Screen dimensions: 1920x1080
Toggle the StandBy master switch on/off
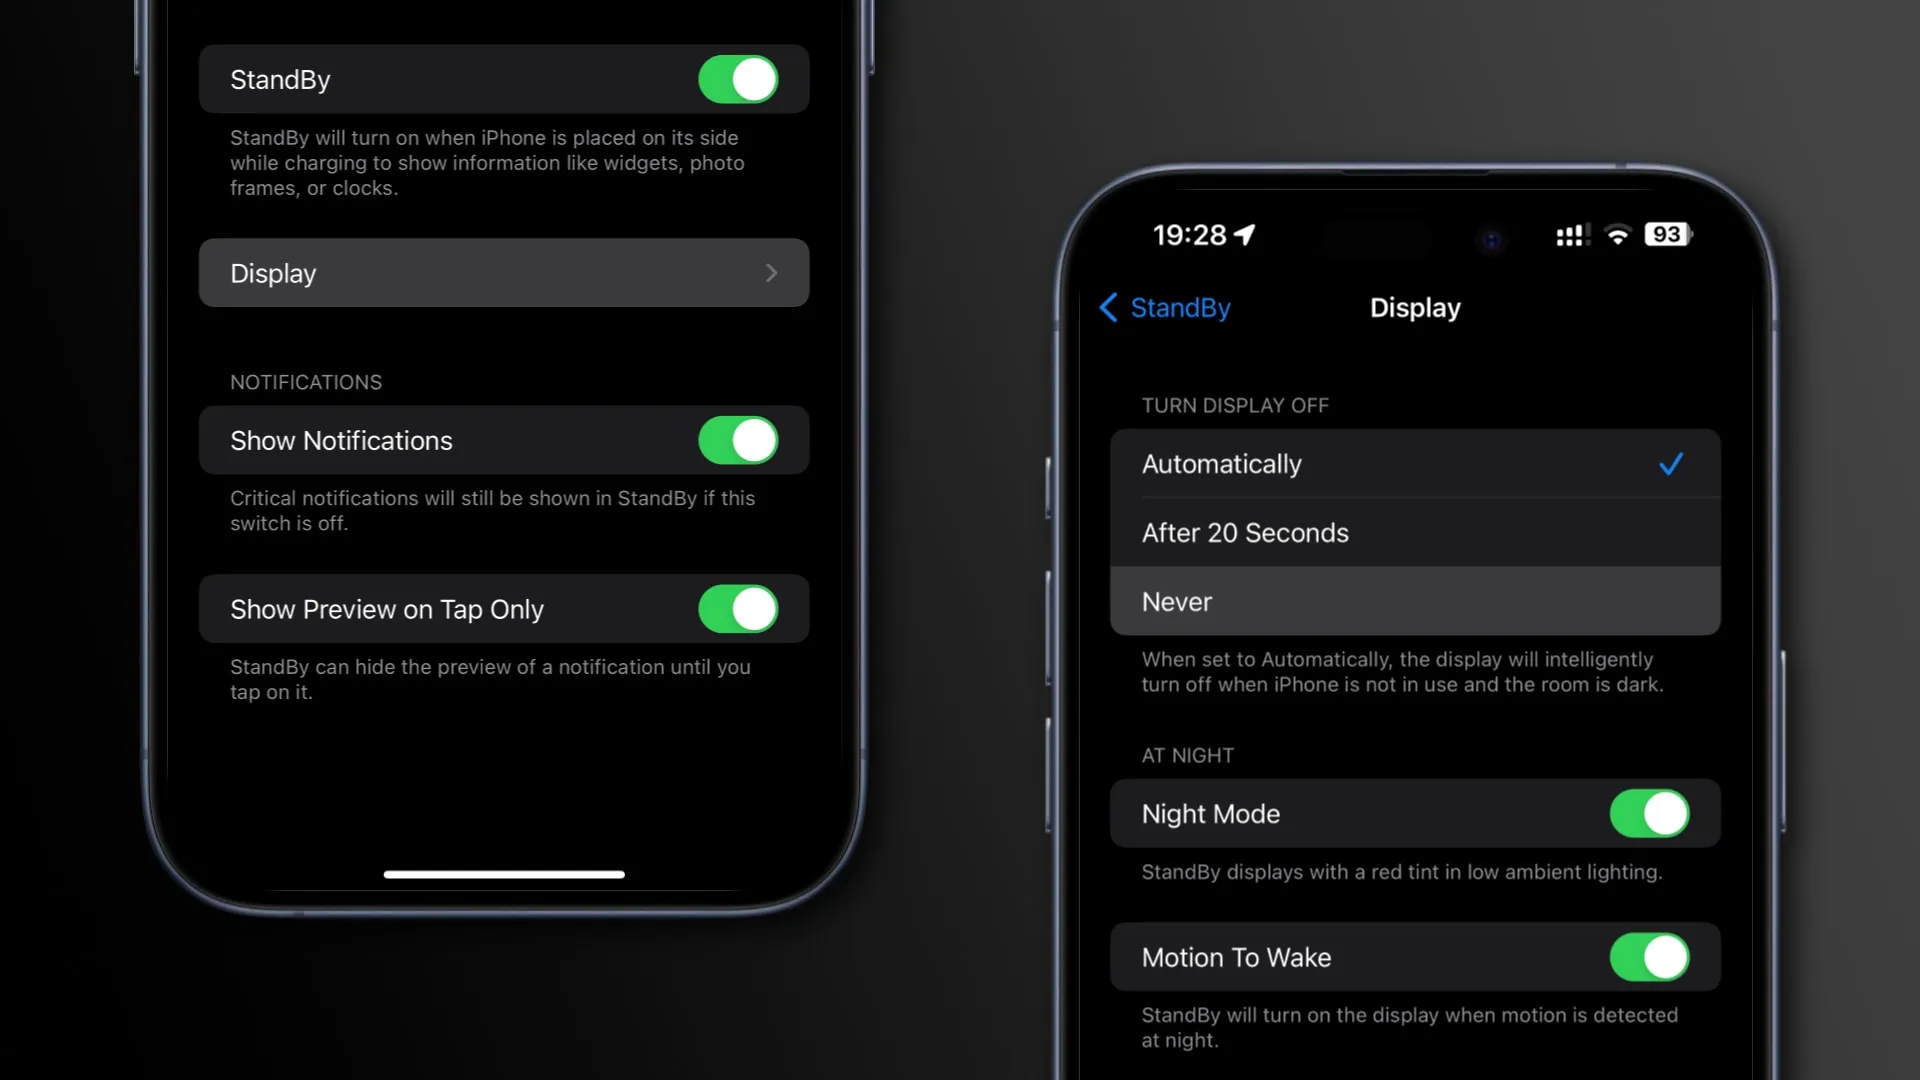(738, 79)
